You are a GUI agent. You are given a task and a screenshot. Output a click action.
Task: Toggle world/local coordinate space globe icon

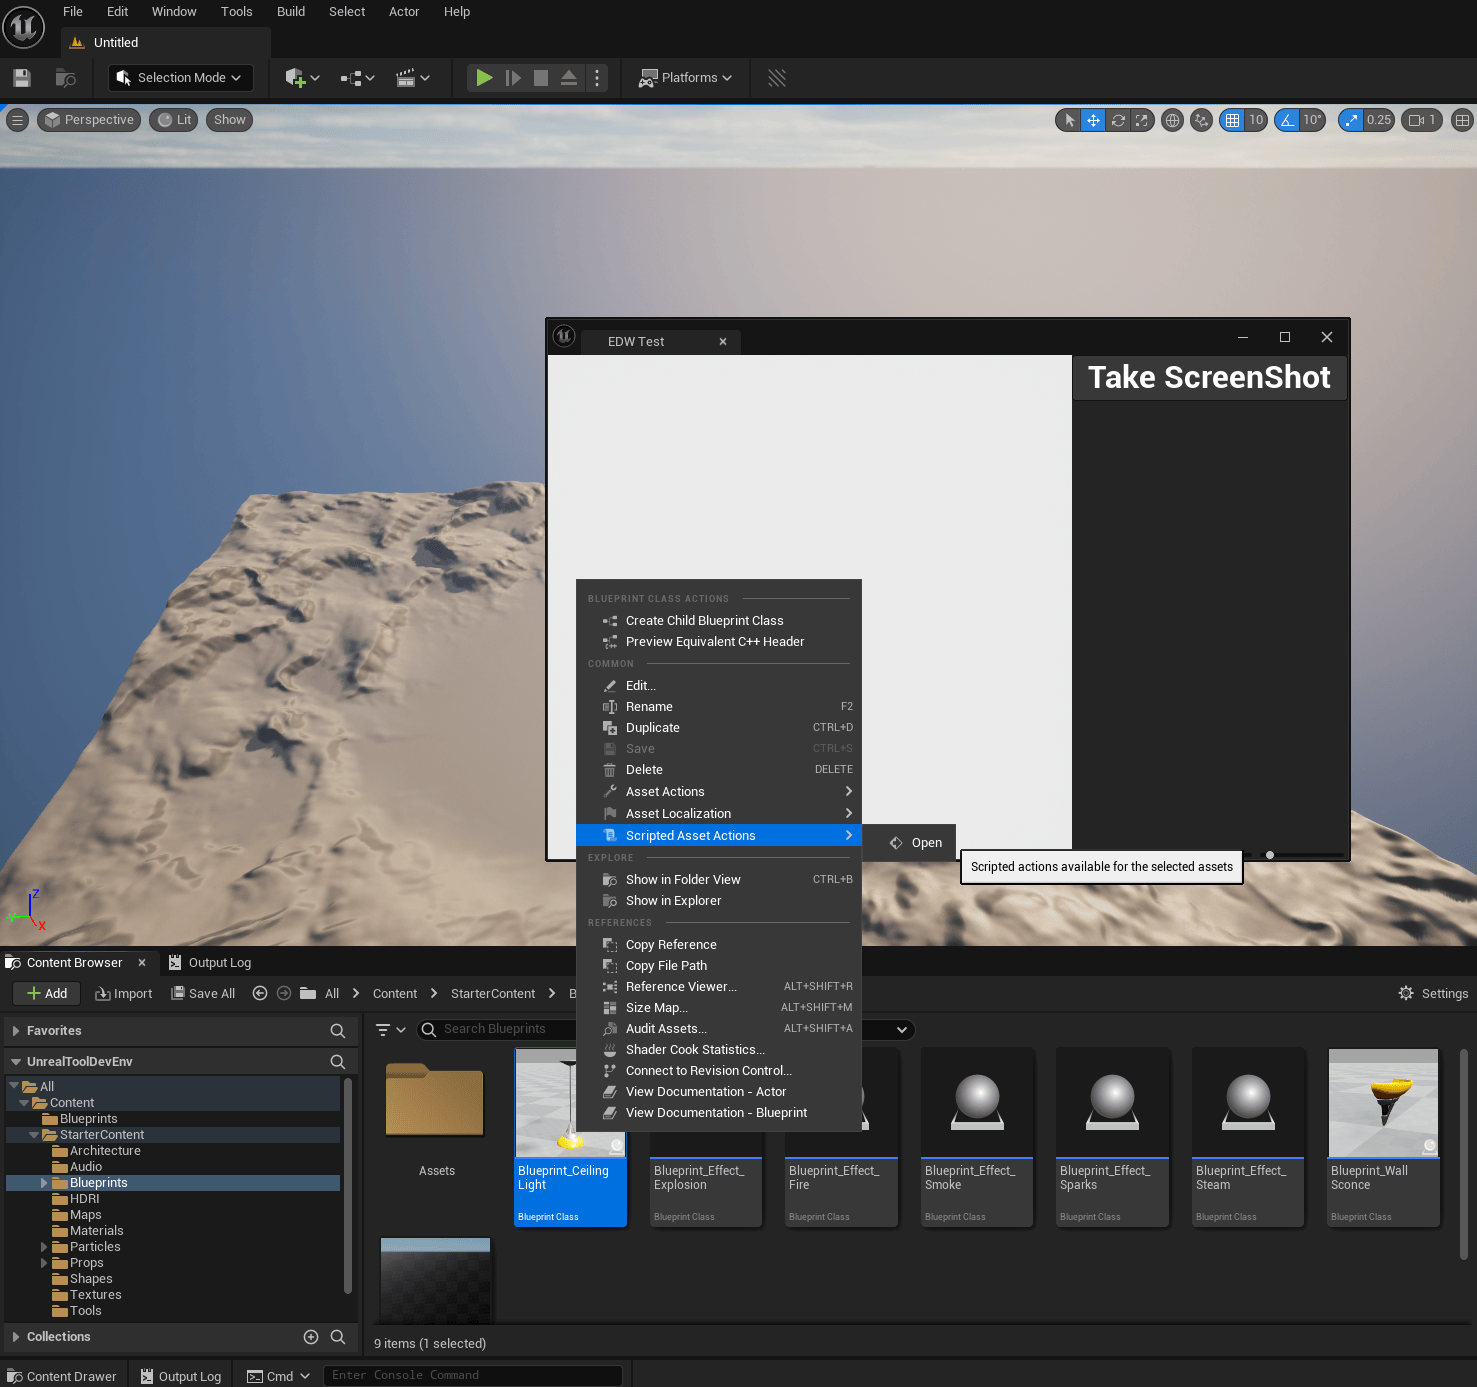tap(1173, 120)
